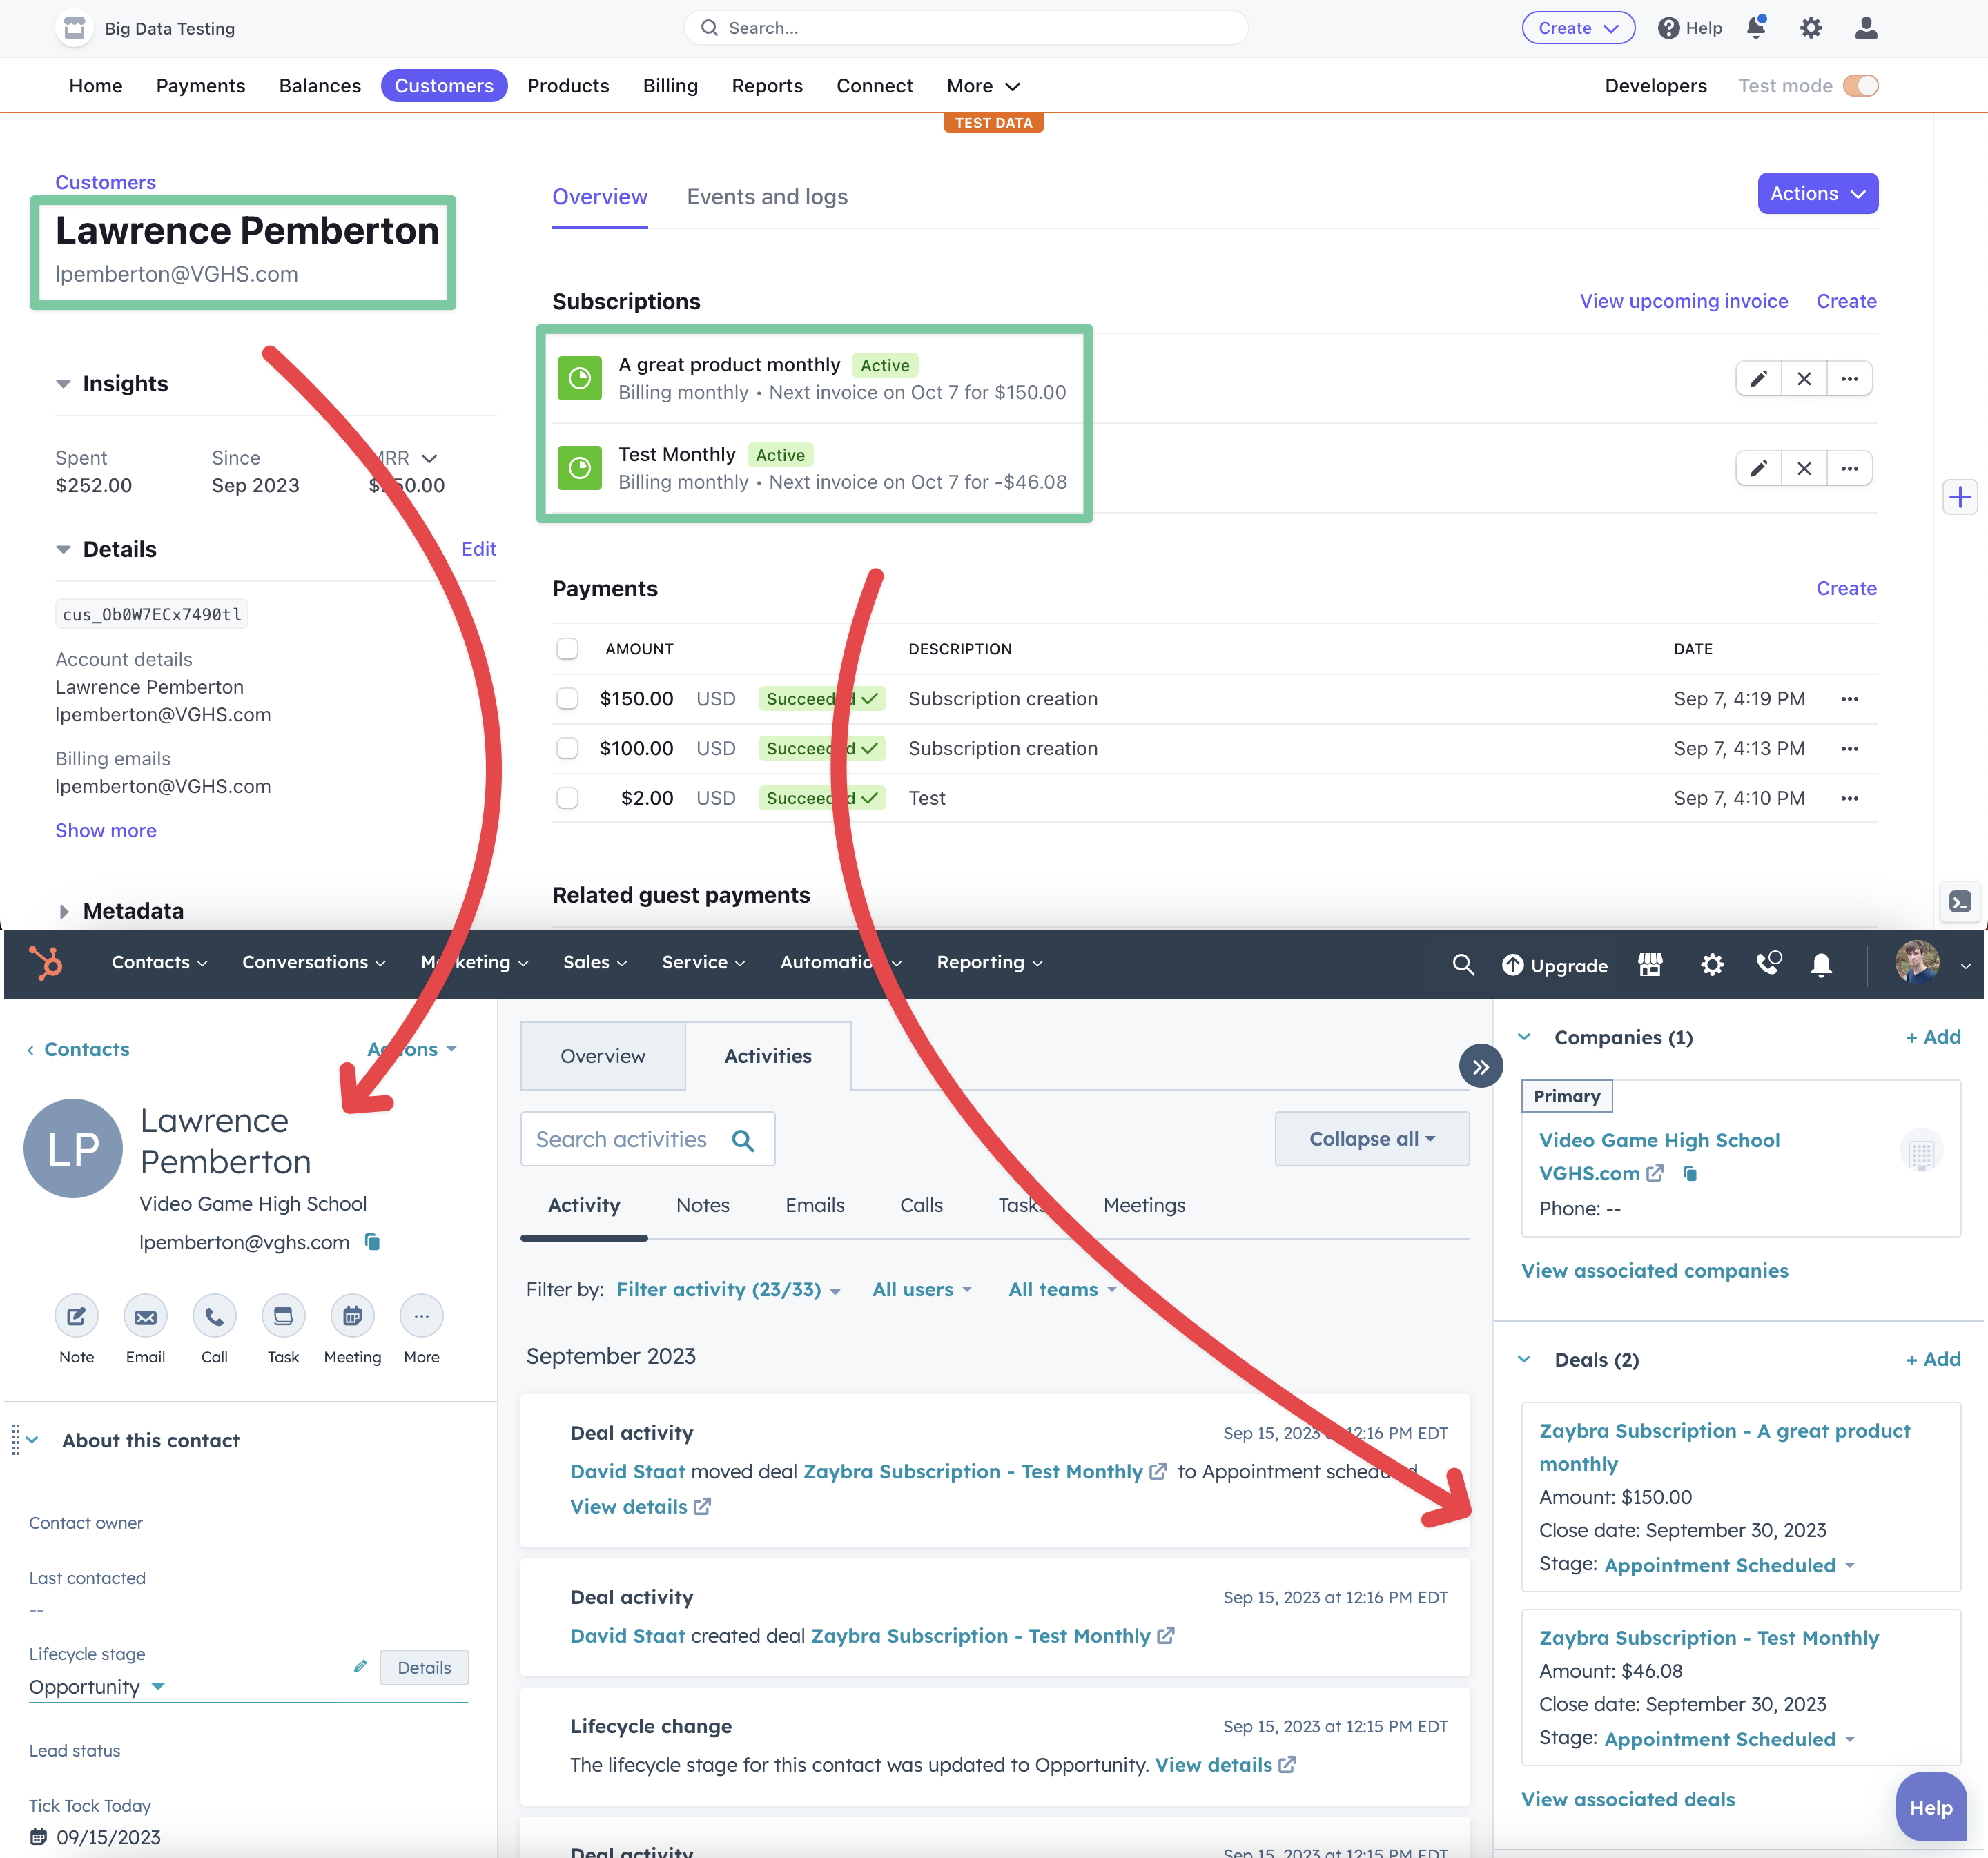Toggle Test mode switch
The width and height of the screenshot is (1988, 1858).
tap(1861, 86)
